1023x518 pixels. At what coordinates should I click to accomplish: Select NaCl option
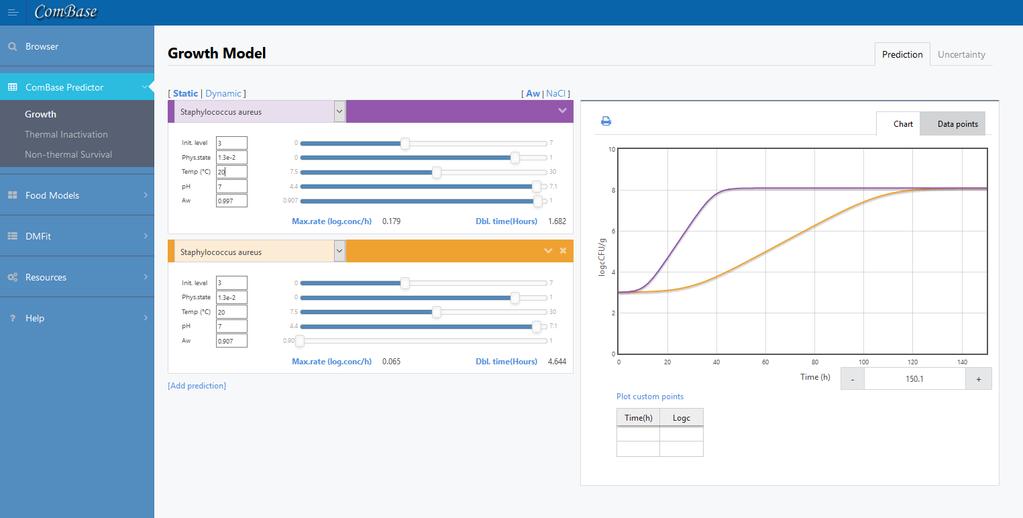pyautogui.click(x=556, y=93)
